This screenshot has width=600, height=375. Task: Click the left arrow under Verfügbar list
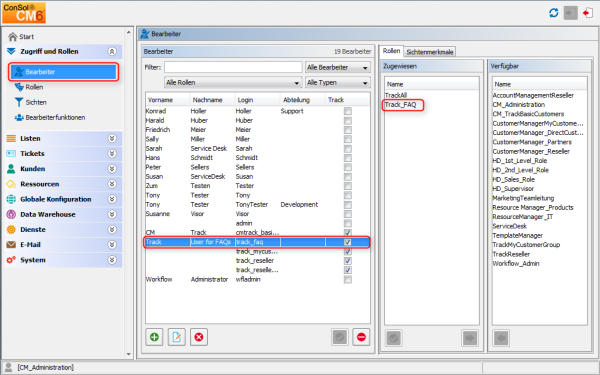pyautogui.click(x=501, y=338)
